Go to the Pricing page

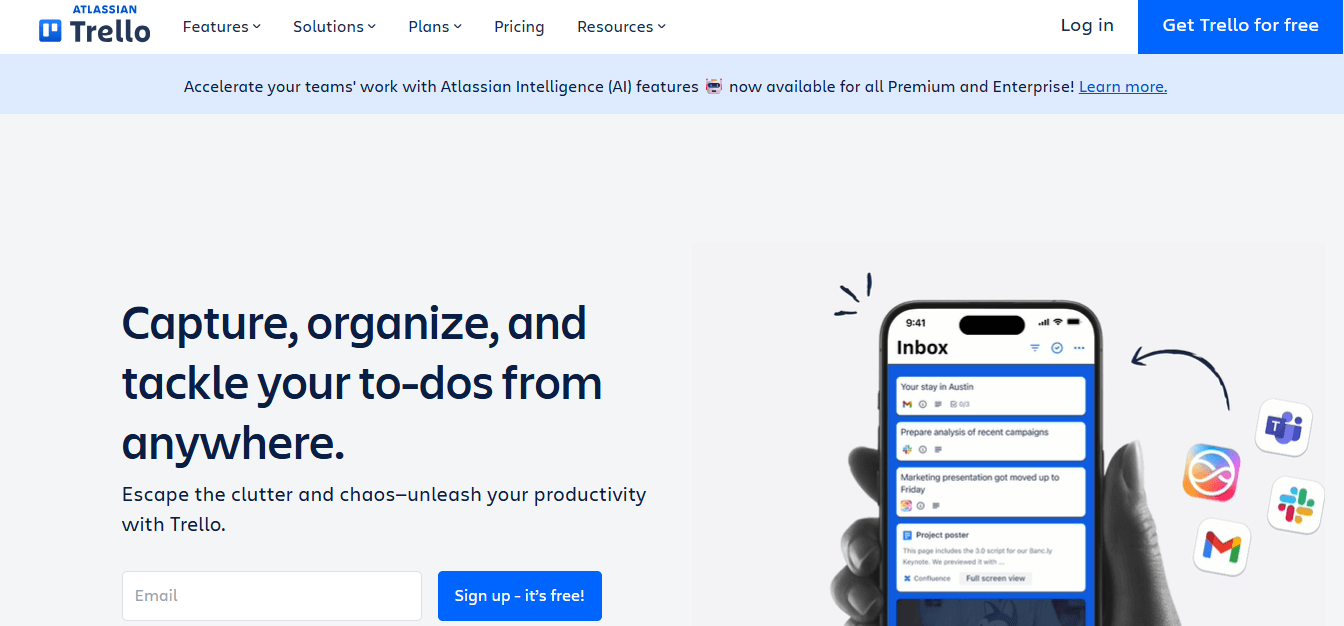[519, 27]
